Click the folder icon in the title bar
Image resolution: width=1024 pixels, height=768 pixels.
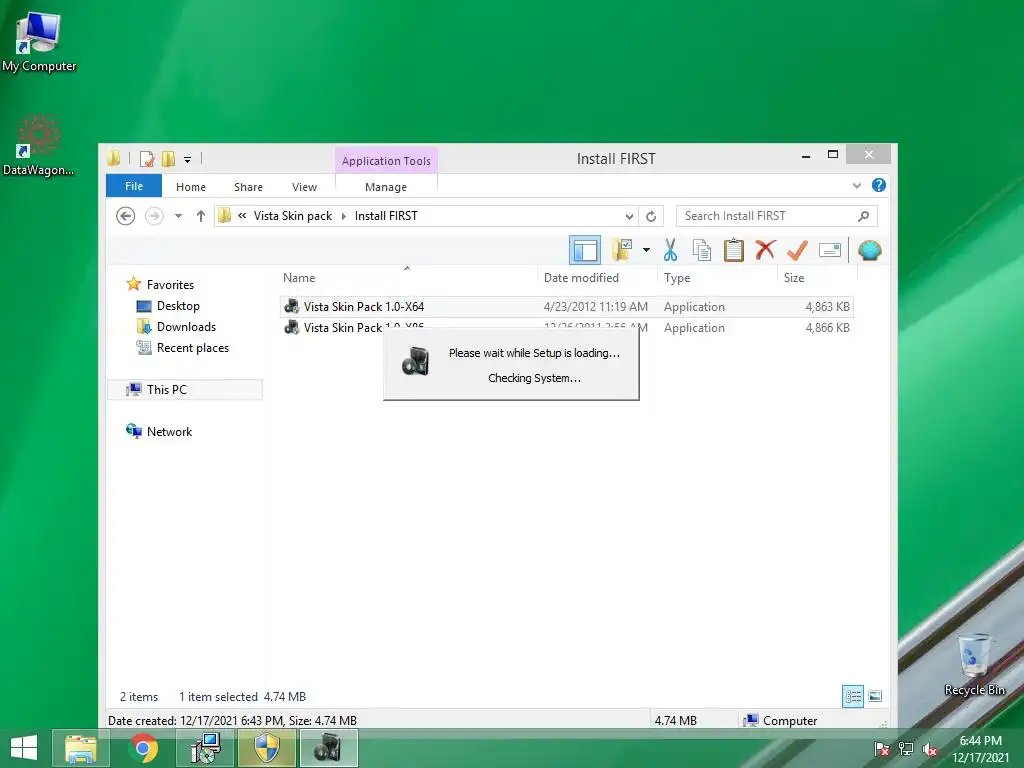point(114,158)
